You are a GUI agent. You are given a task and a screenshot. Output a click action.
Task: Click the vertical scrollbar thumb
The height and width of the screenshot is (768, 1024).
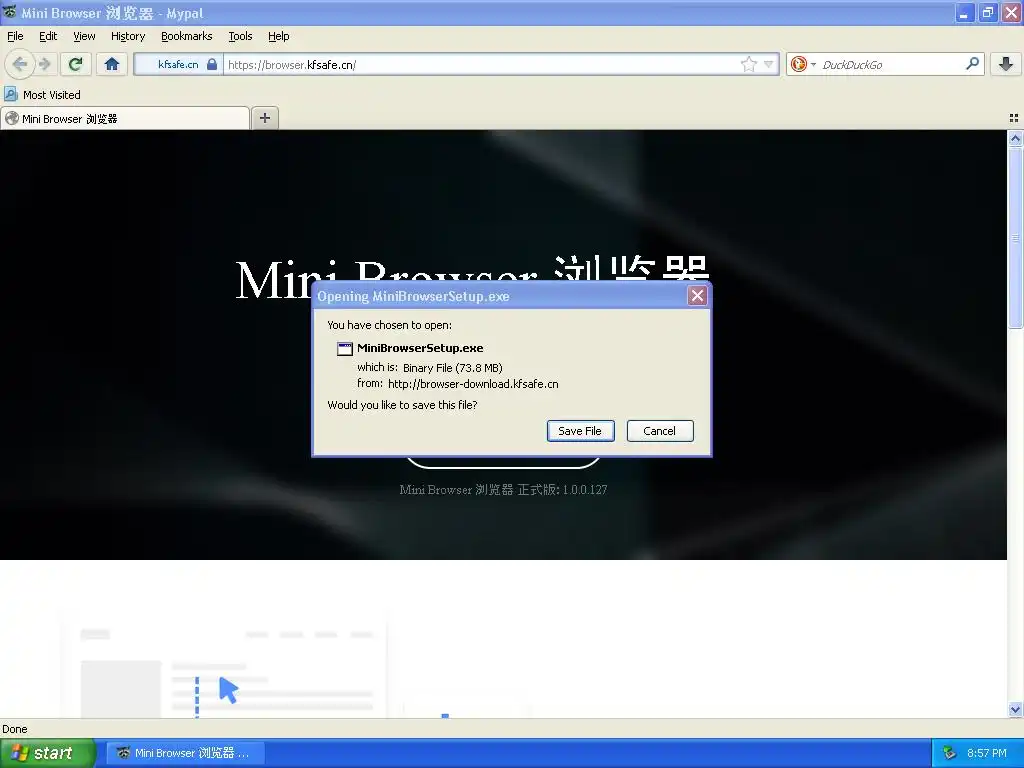point(1015,238)
